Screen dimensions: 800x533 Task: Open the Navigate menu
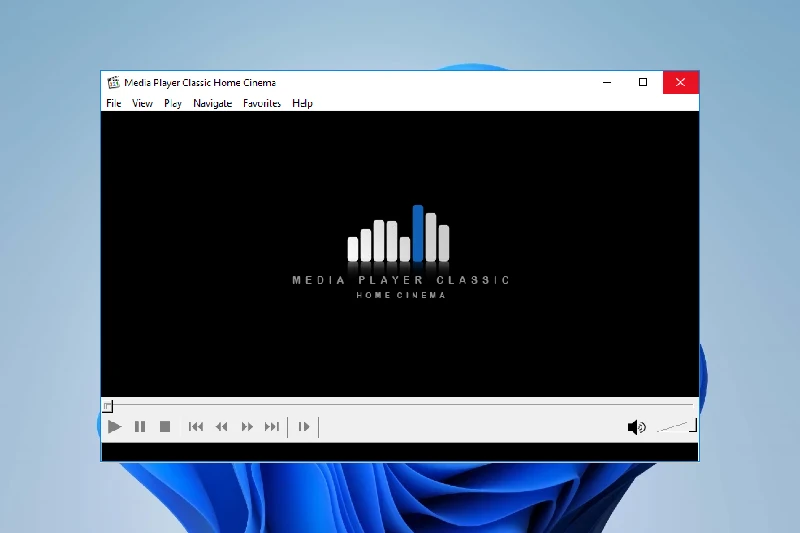point(213,104)
